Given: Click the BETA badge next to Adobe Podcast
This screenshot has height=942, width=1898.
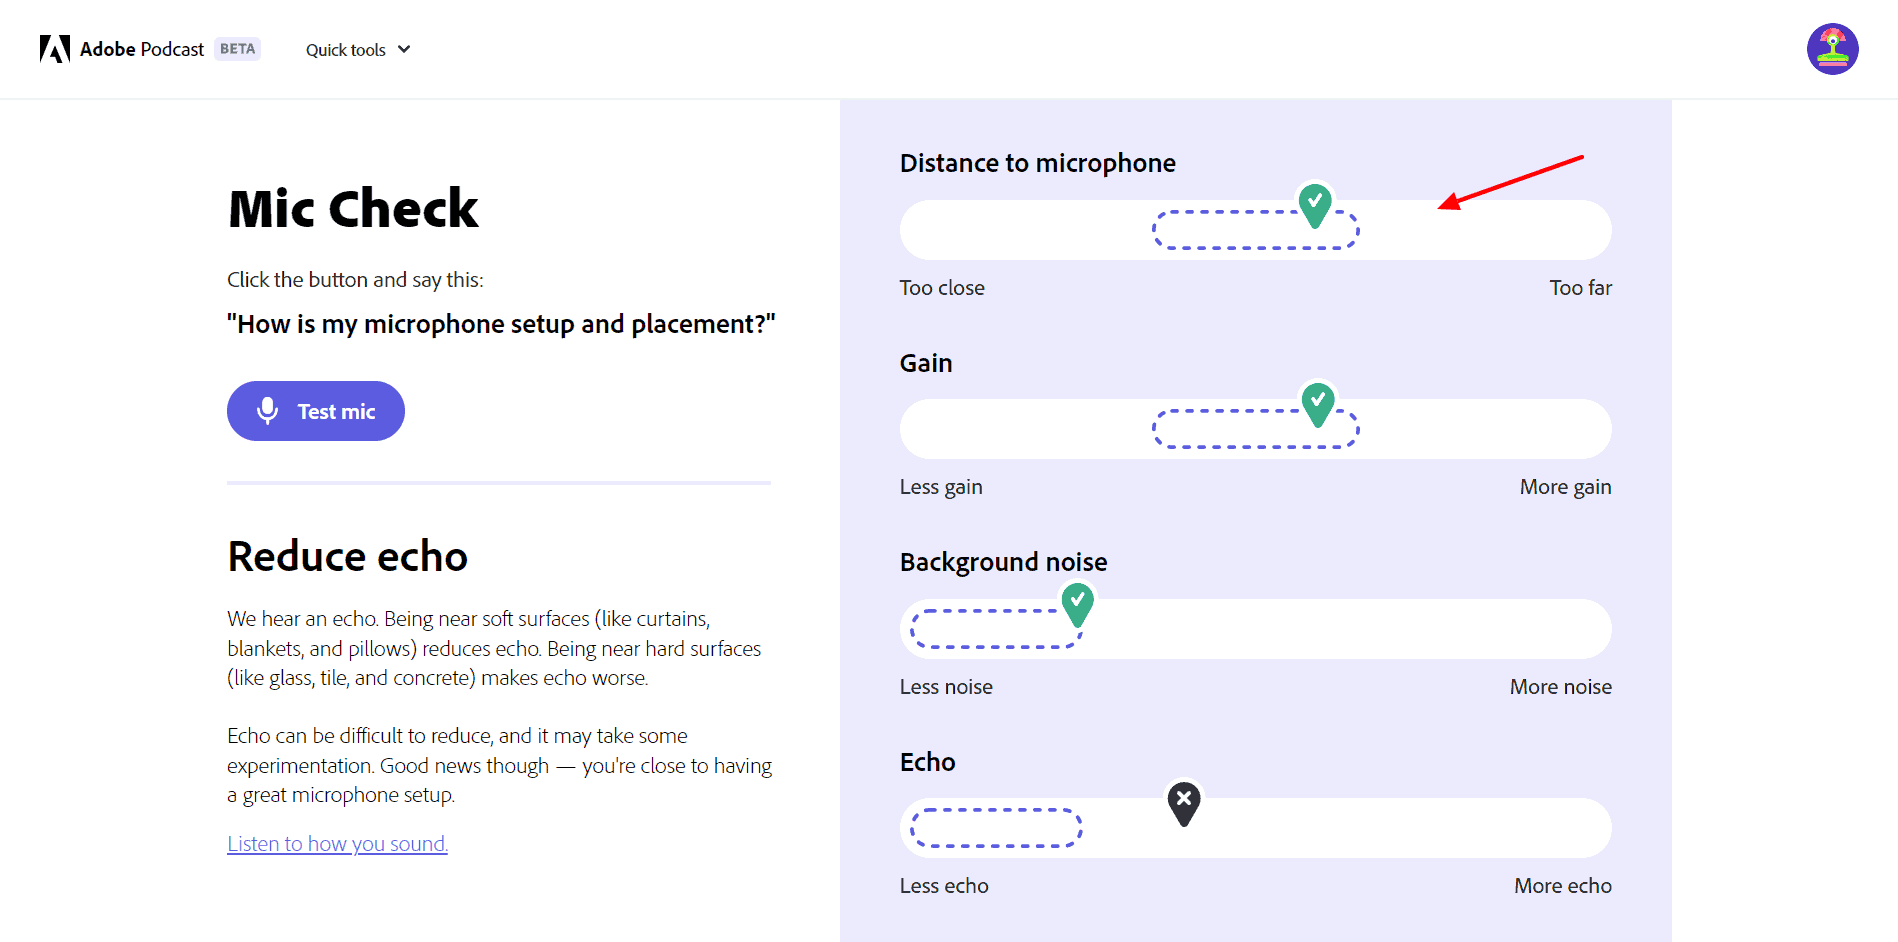Looking at the screenshot, I should 237,49.
